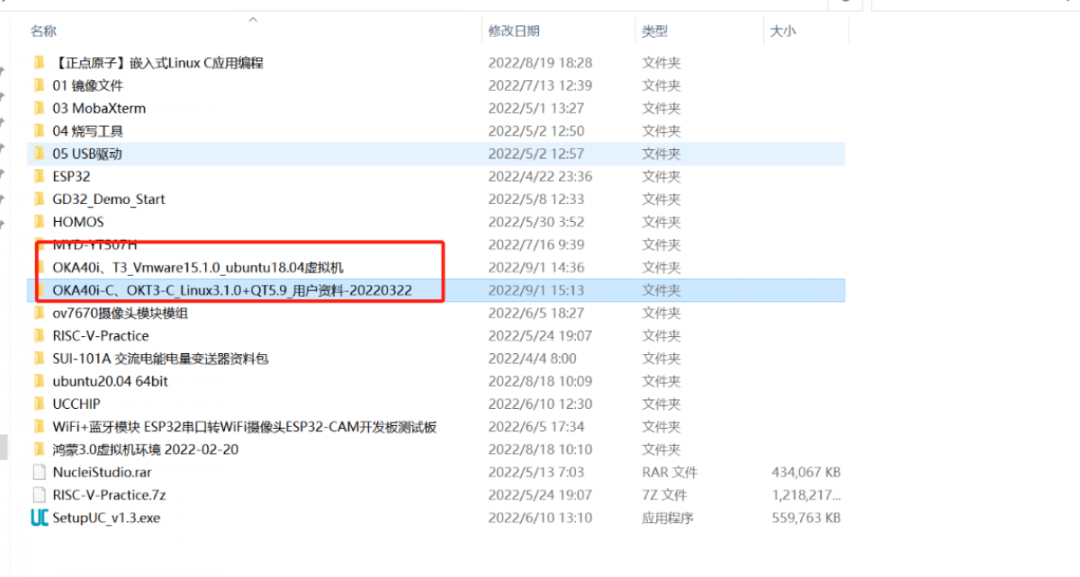Viewport: 1080px width, 577px height.
Task: Click file icon of RISC-V-Practice.7z
Action: [x=39, y=495]
